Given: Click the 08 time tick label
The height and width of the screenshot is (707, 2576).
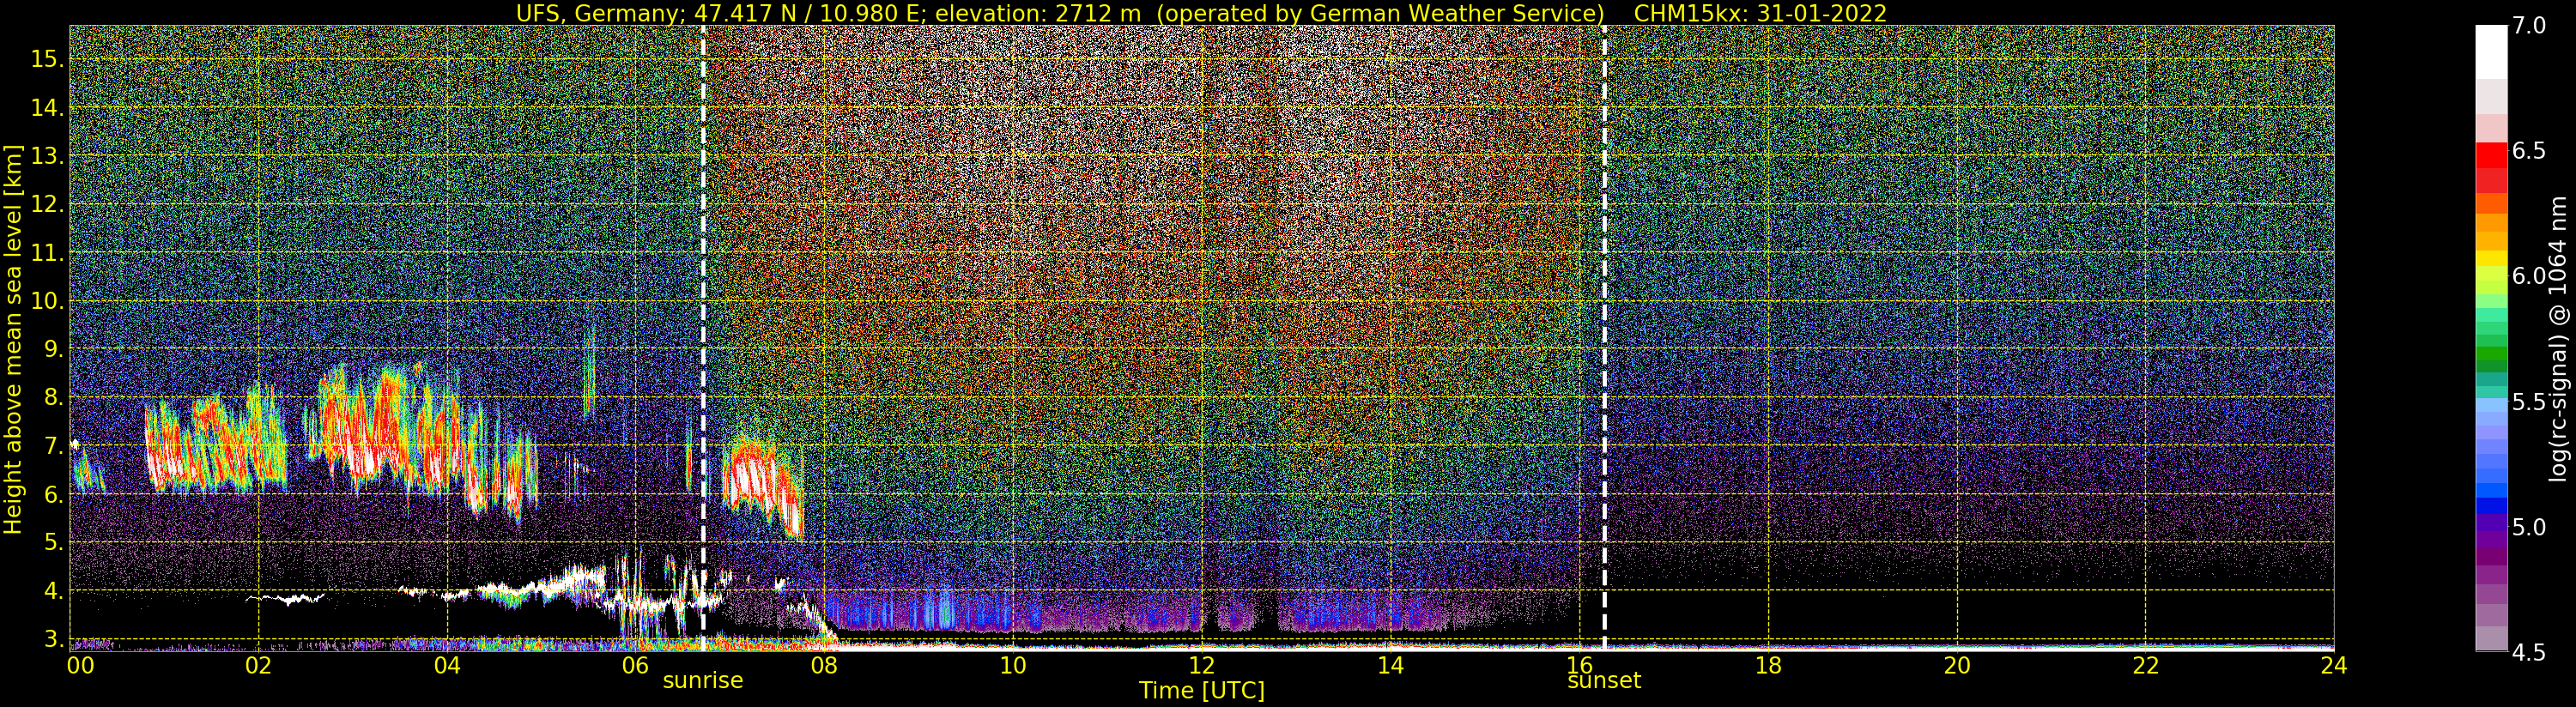Looking at the screenshot, I should click(824, 666).
